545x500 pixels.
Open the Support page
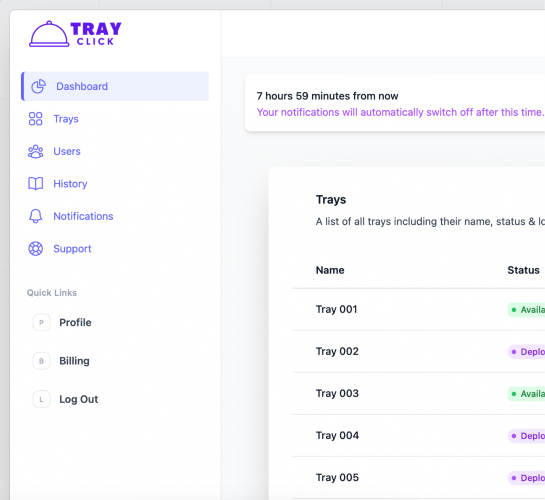(x=72, y=248)
